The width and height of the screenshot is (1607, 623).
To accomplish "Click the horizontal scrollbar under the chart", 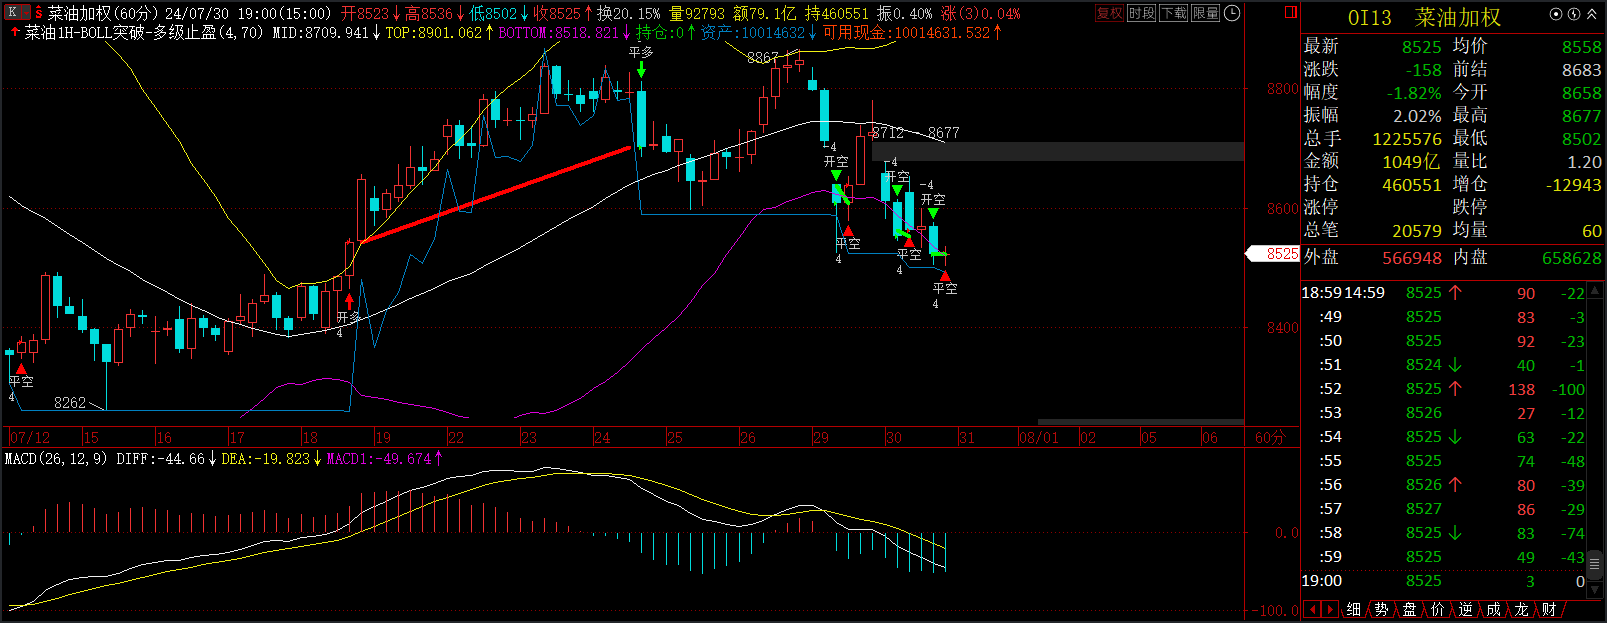I will [x=1141, y=422].
